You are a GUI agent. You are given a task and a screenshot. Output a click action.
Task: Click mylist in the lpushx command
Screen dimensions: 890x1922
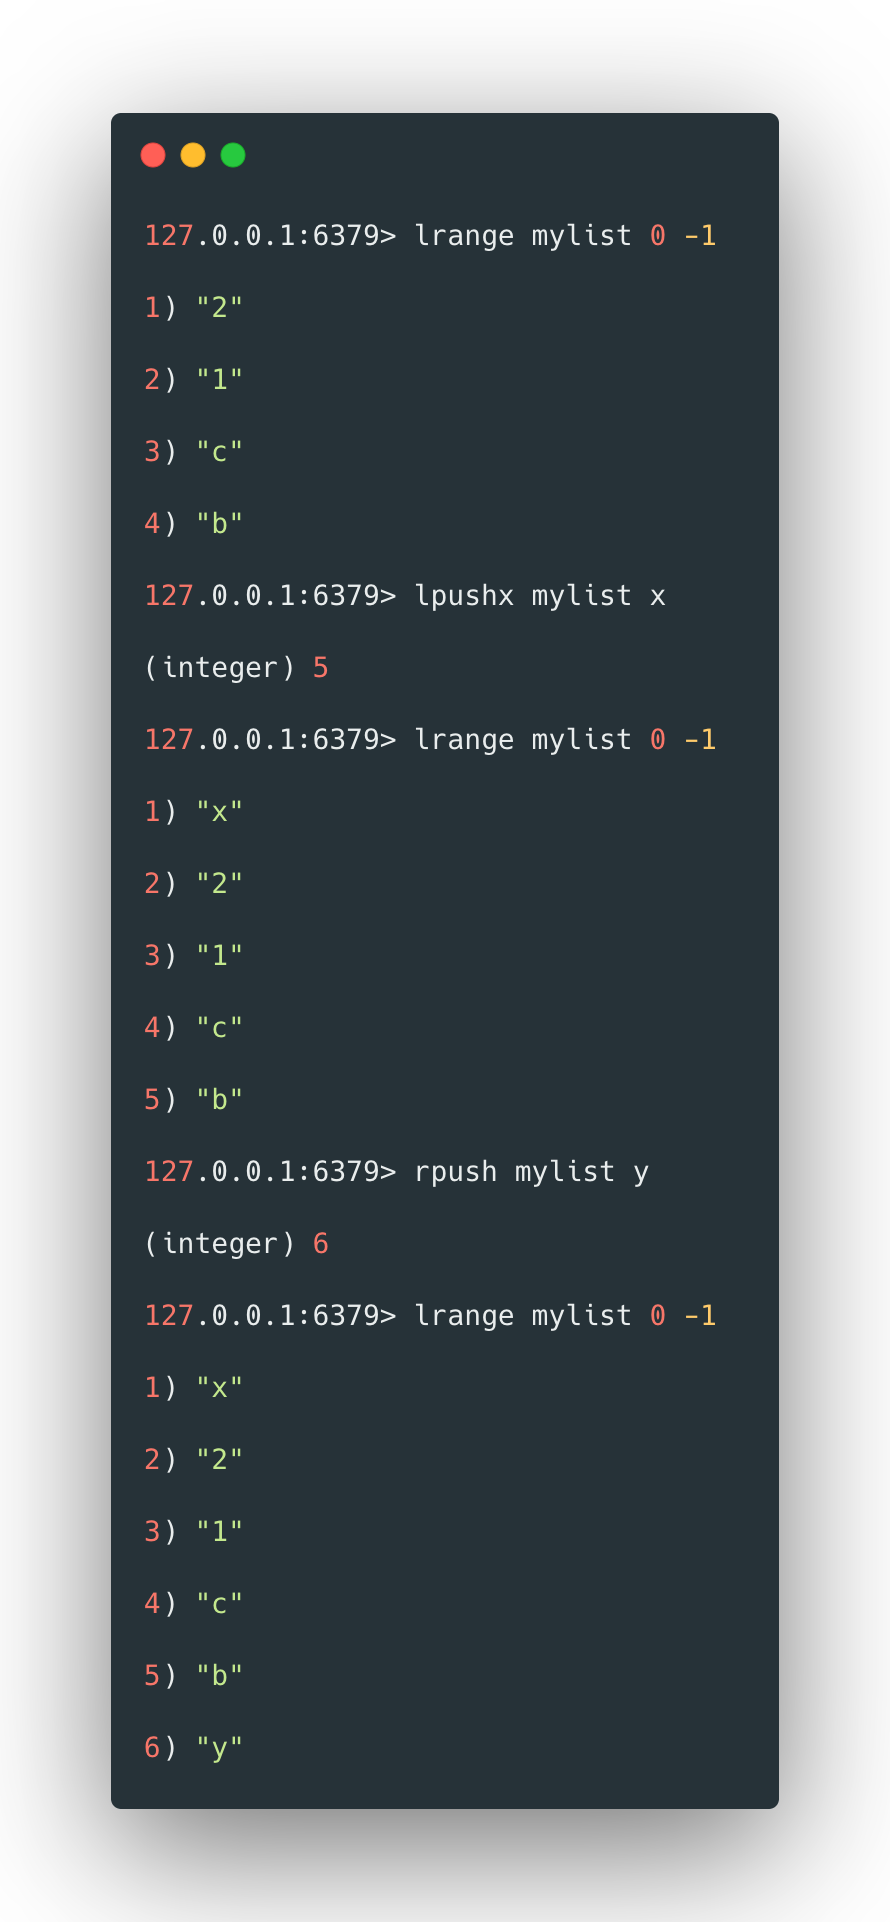pyautogui.click(x=581, y=596)
